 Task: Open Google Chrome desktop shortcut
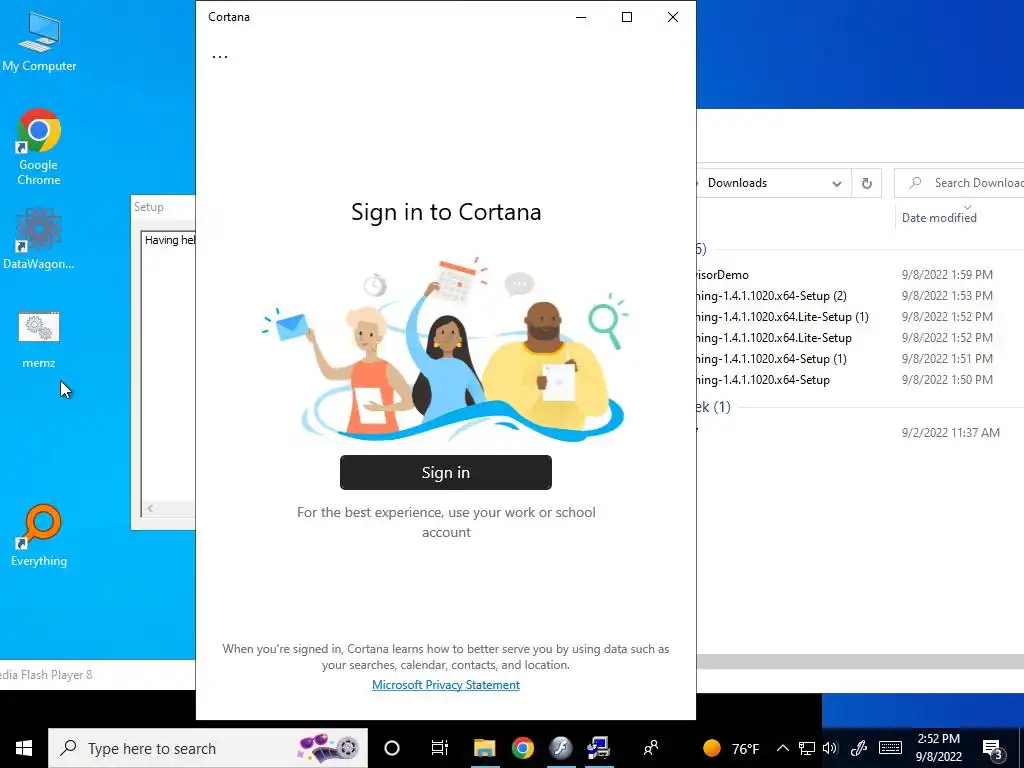coord(39,147)
